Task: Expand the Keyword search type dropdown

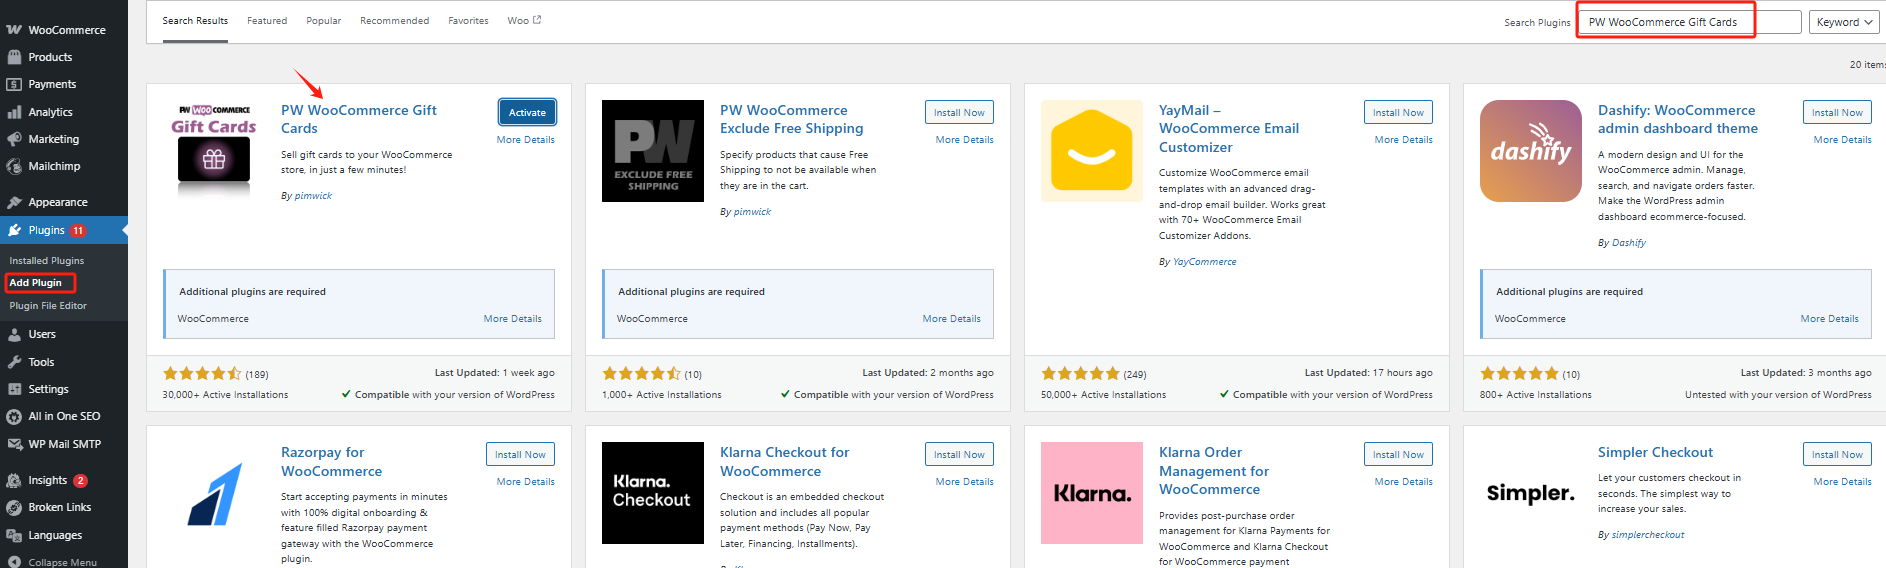Action: (1843, 22)
